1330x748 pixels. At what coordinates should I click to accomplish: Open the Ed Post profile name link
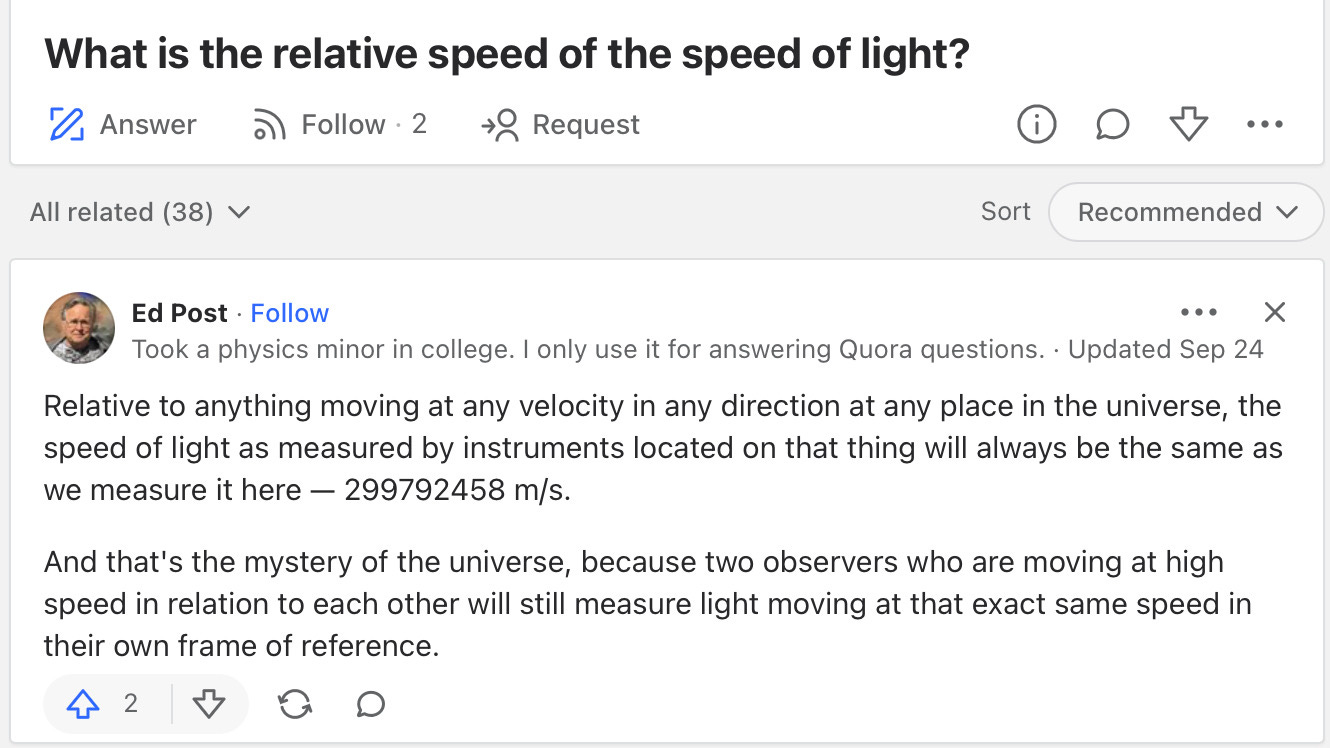point(180,313)
